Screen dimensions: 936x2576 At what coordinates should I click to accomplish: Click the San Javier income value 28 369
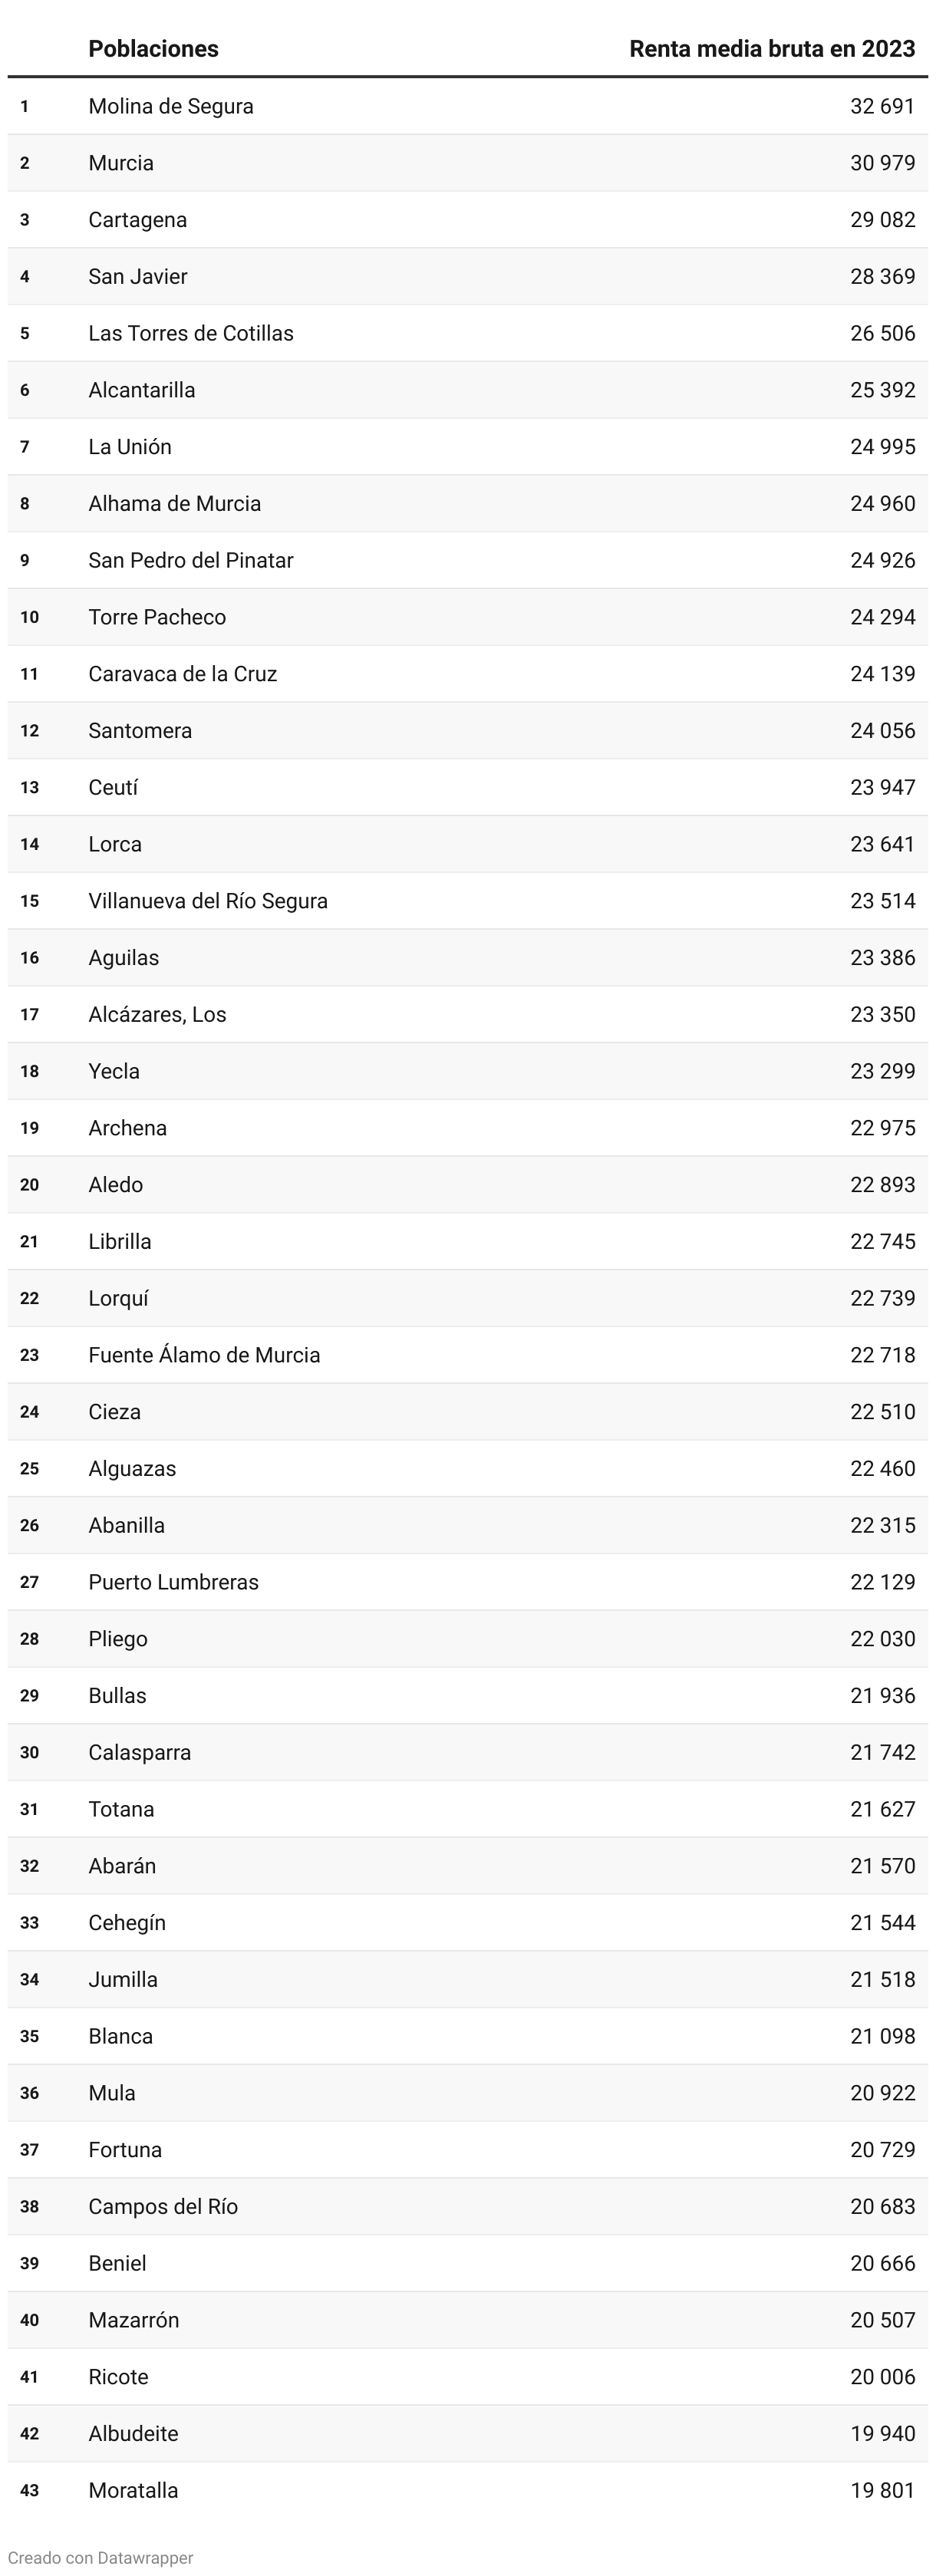[882, 276]
